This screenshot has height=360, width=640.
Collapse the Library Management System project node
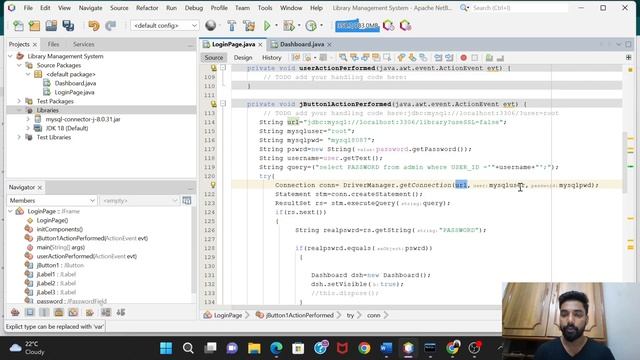point(11,56)
